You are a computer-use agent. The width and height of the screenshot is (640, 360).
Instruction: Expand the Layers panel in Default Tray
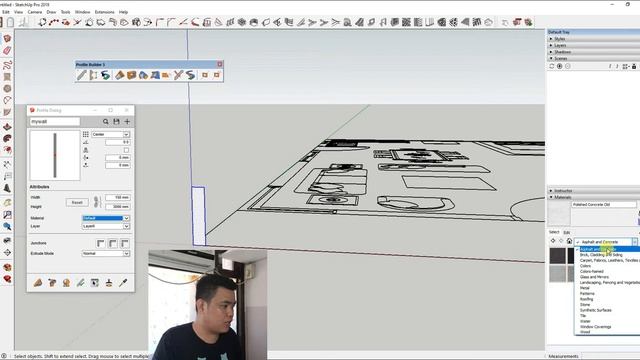click(x=593, y=45)
